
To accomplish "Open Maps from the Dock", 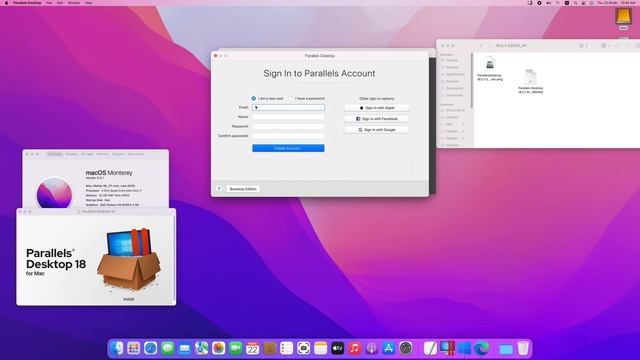I will point(202,348).
